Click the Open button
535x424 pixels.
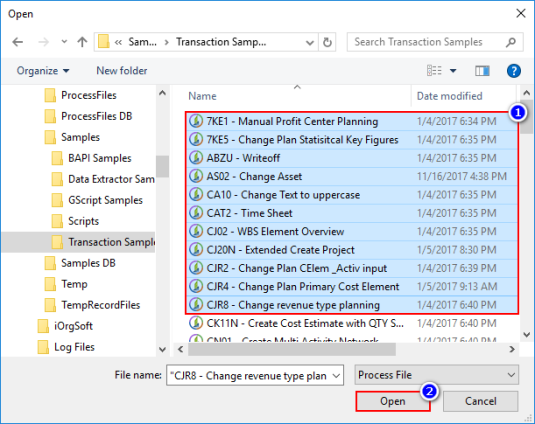click(393, 401)
